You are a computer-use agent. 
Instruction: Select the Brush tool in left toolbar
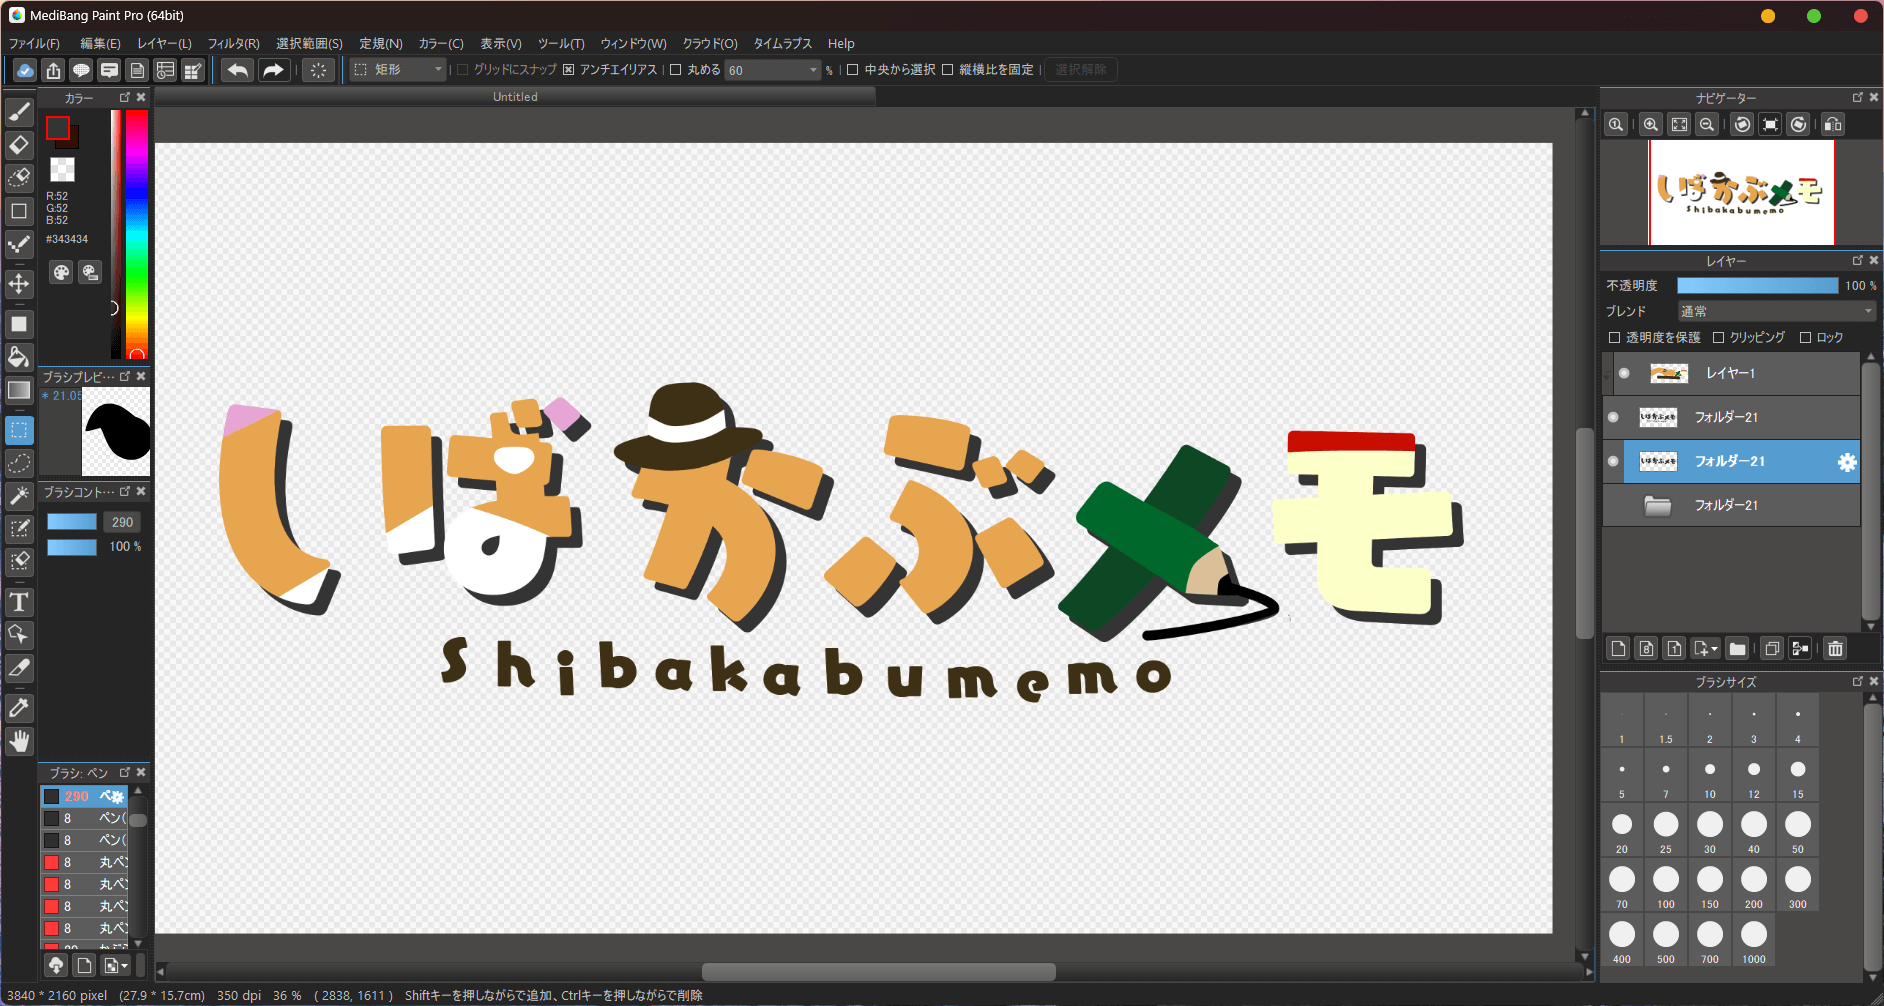pos(19,112)
